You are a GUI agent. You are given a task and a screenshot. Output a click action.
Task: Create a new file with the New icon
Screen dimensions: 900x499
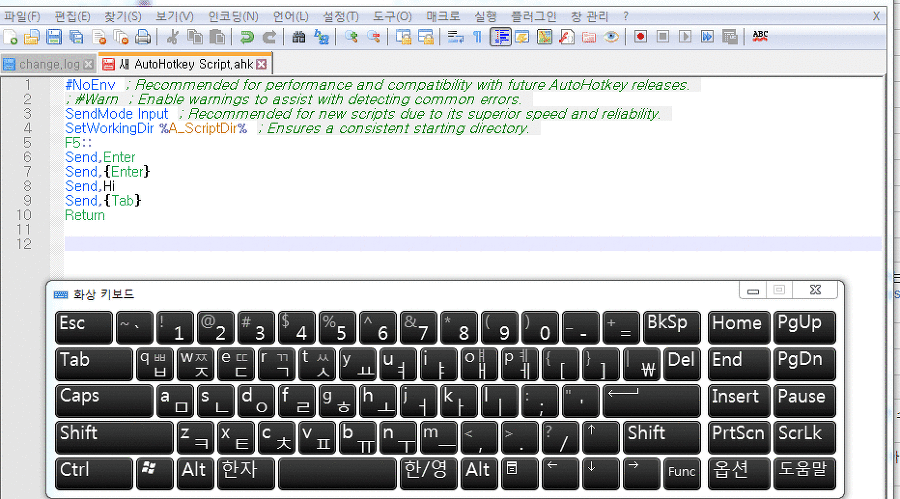[x=10, y=37]
